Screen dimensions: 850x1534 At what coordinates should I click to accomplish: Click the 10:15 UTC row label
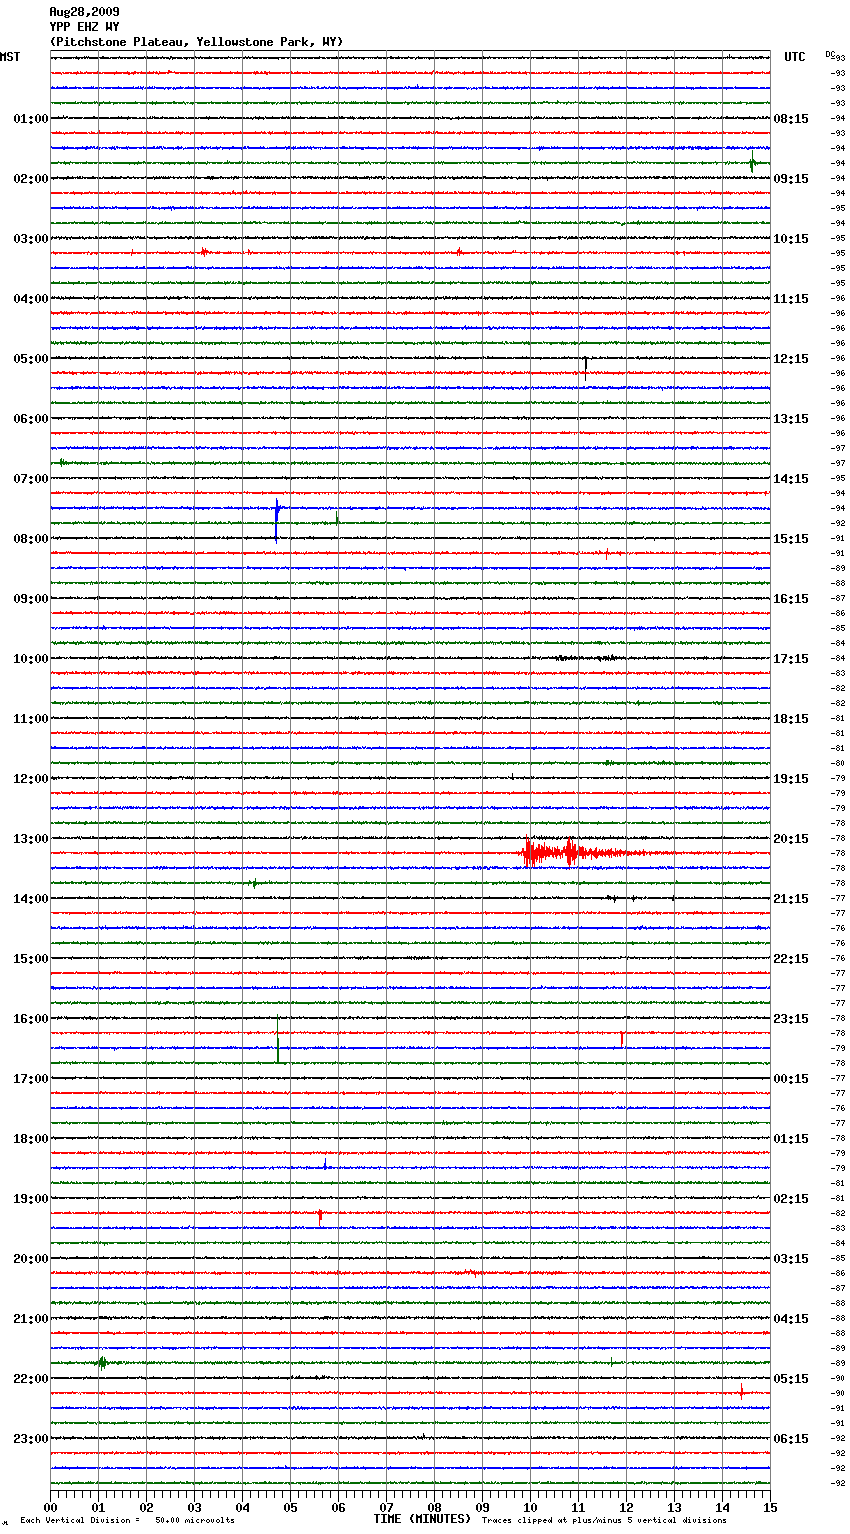[791, 239]
